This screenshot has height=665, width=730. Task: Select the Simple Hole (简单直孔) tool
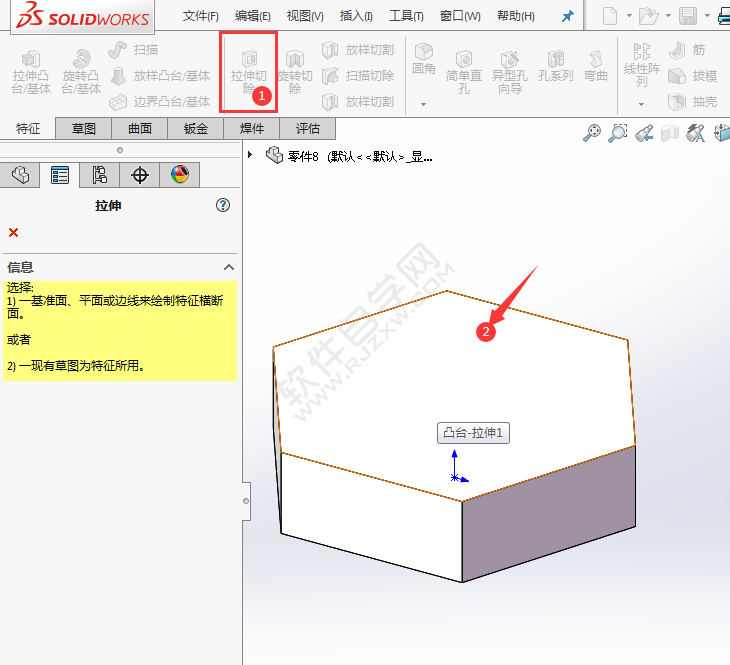pos(464,72)
